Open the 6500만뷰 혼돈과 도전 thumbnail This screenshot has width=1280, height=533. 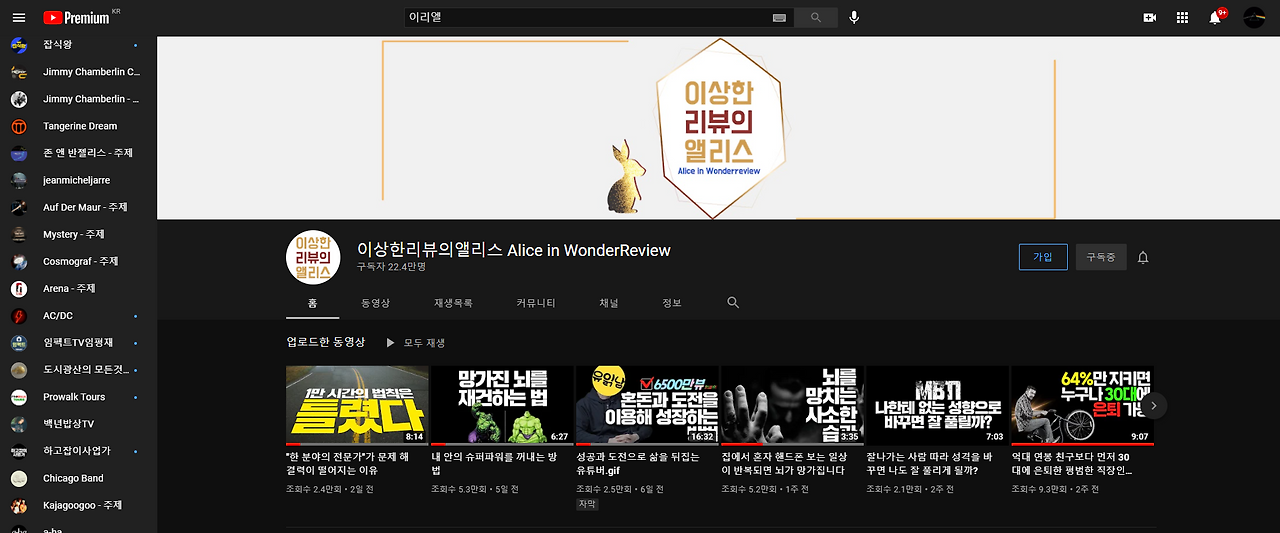point(647,405)
